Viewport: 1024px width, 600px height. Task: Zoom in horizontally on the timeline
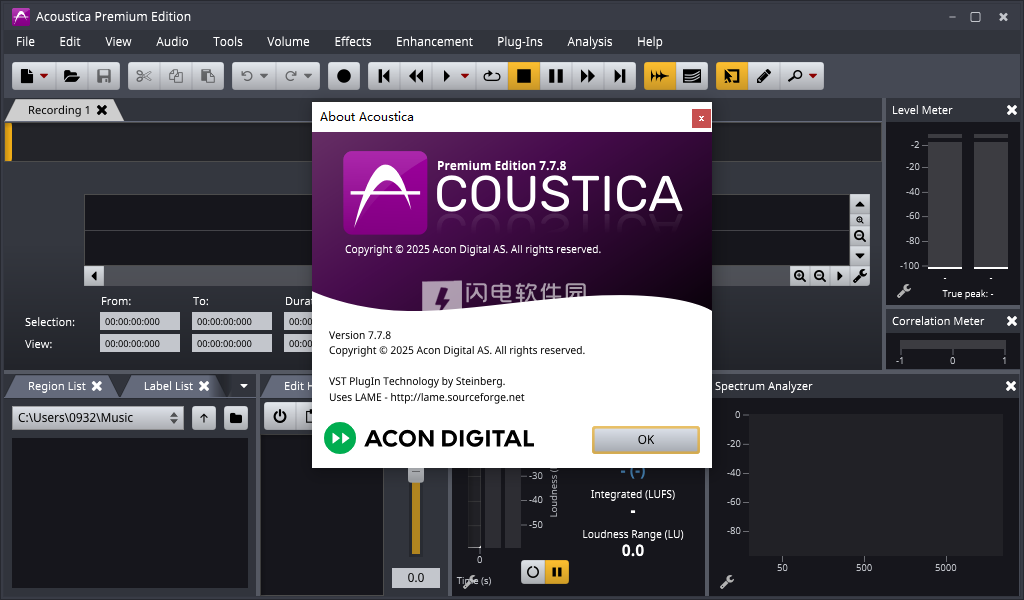[800, 276]
